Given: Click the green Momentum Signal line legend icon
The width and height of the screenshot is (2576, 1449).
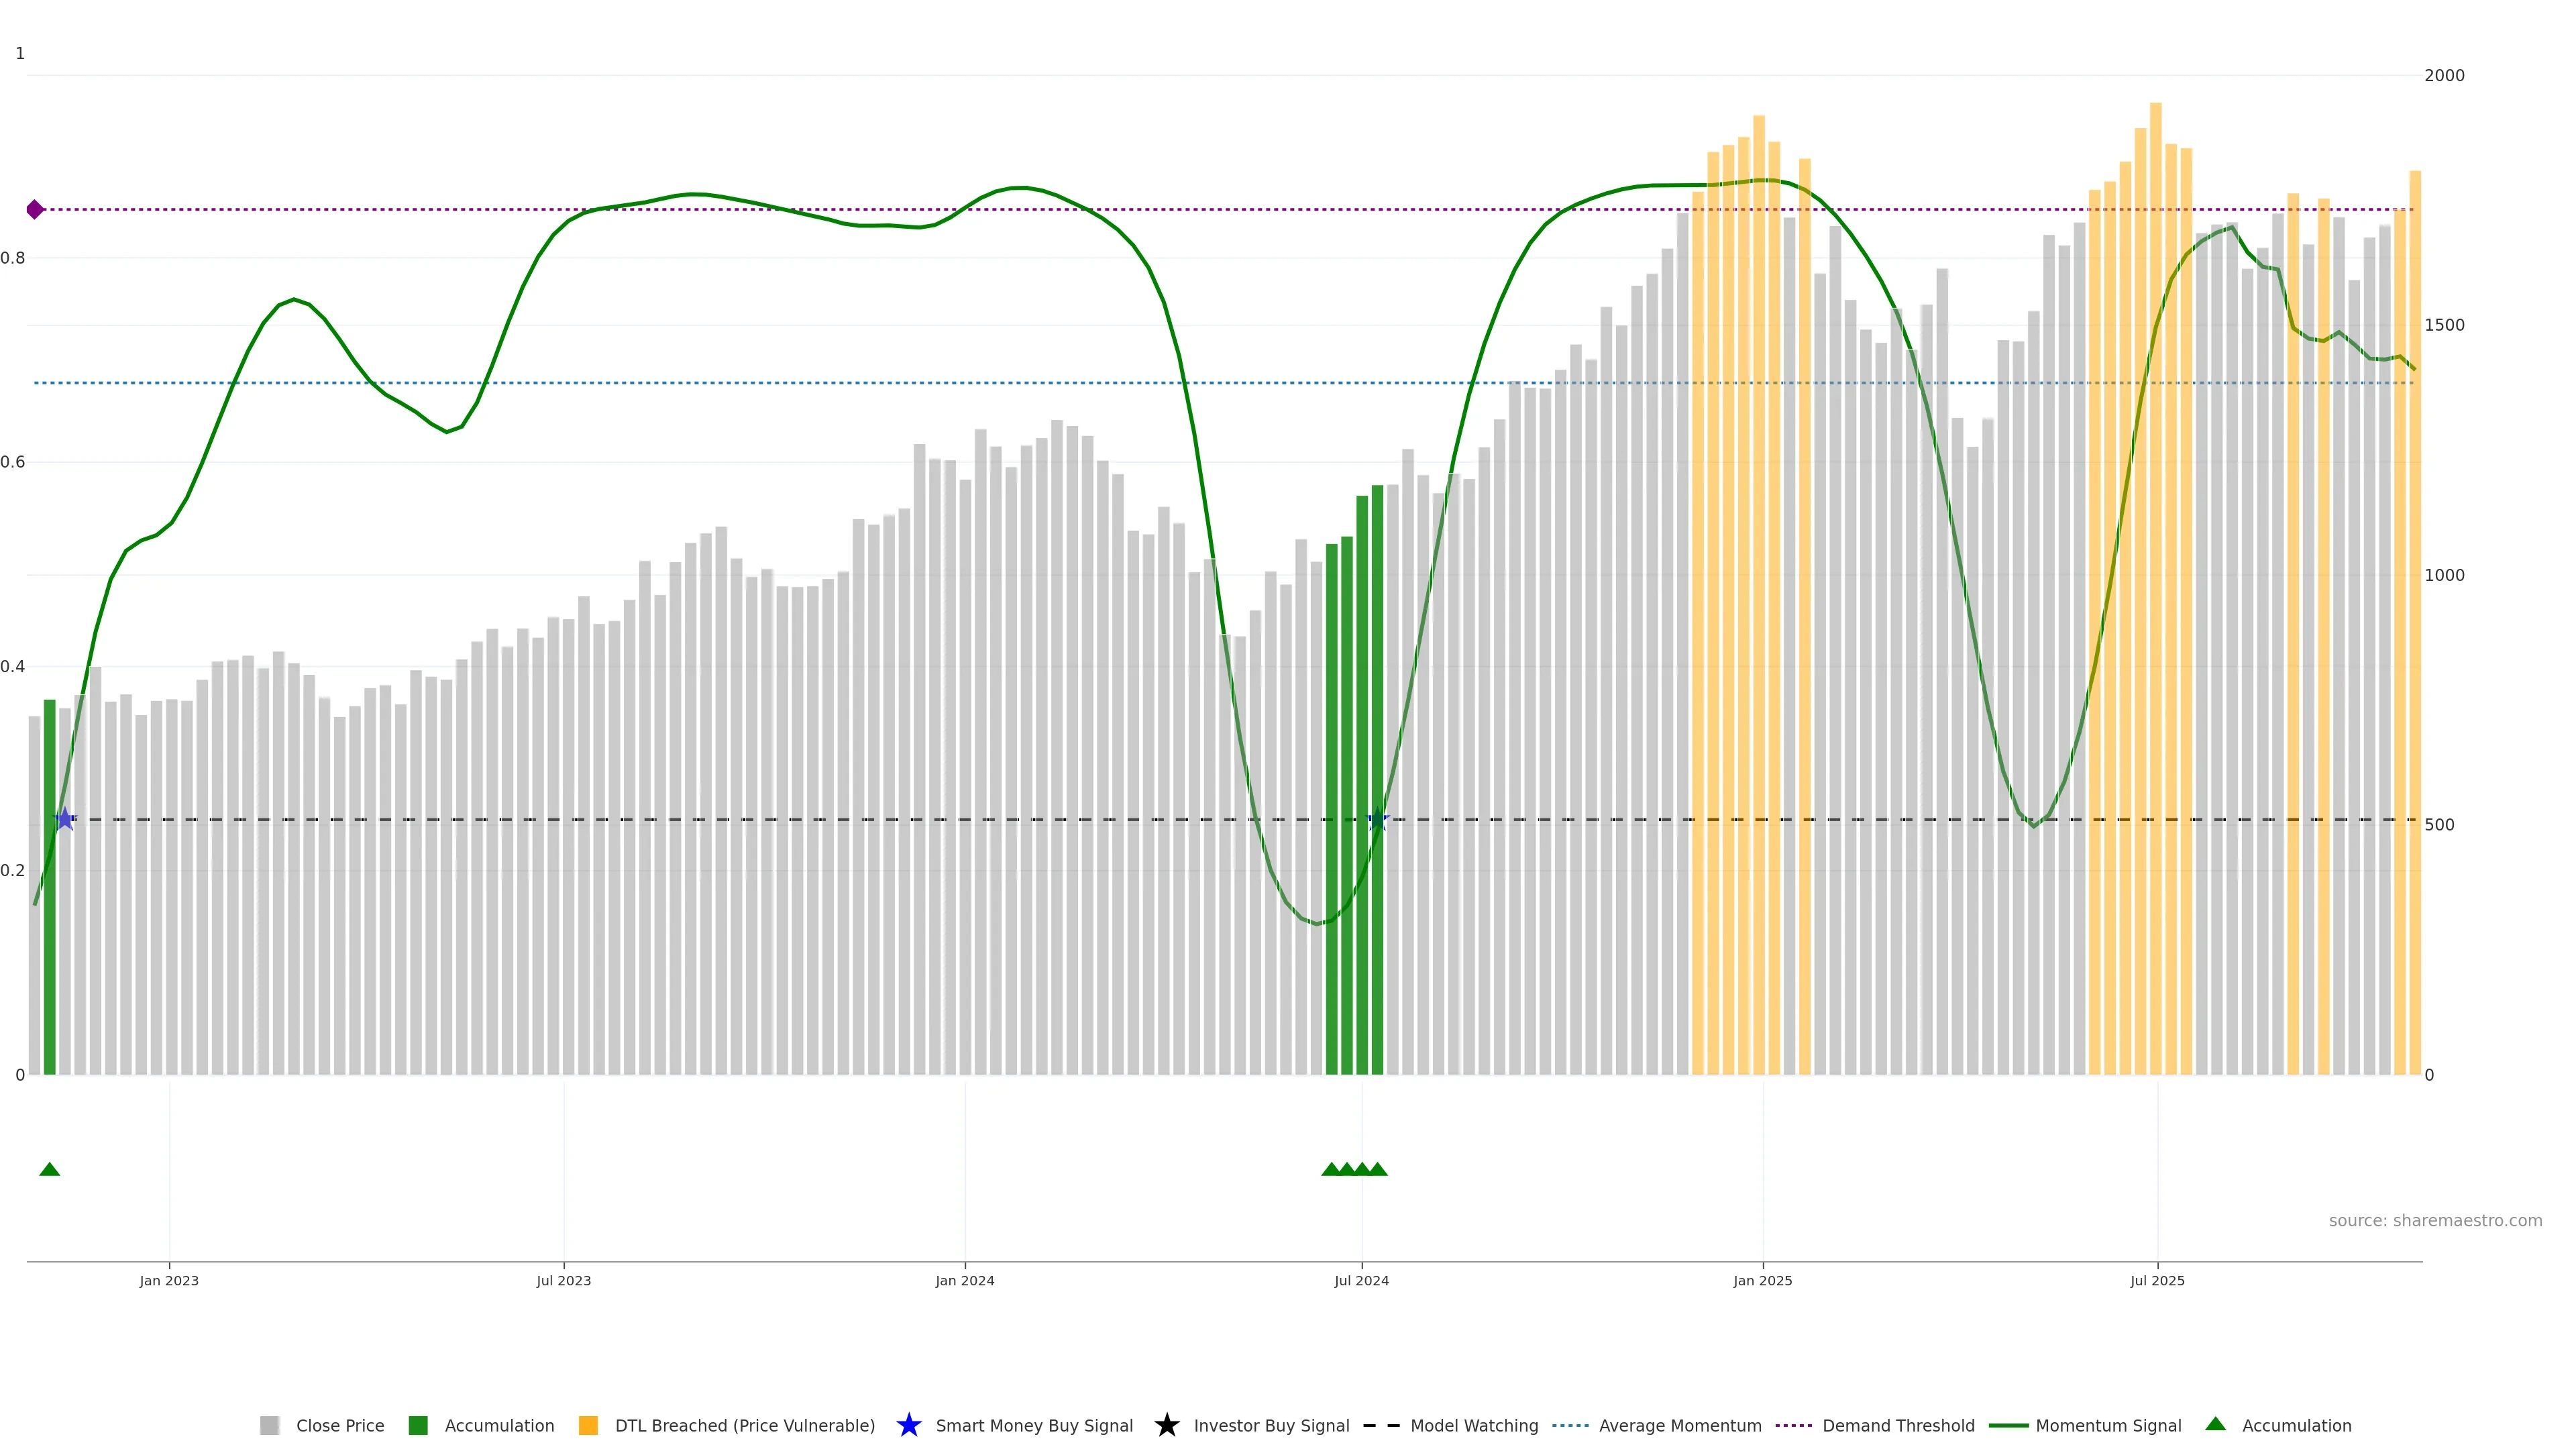Looking at the screenshot, I should pyautogui.click(x=2008, y=1425).
